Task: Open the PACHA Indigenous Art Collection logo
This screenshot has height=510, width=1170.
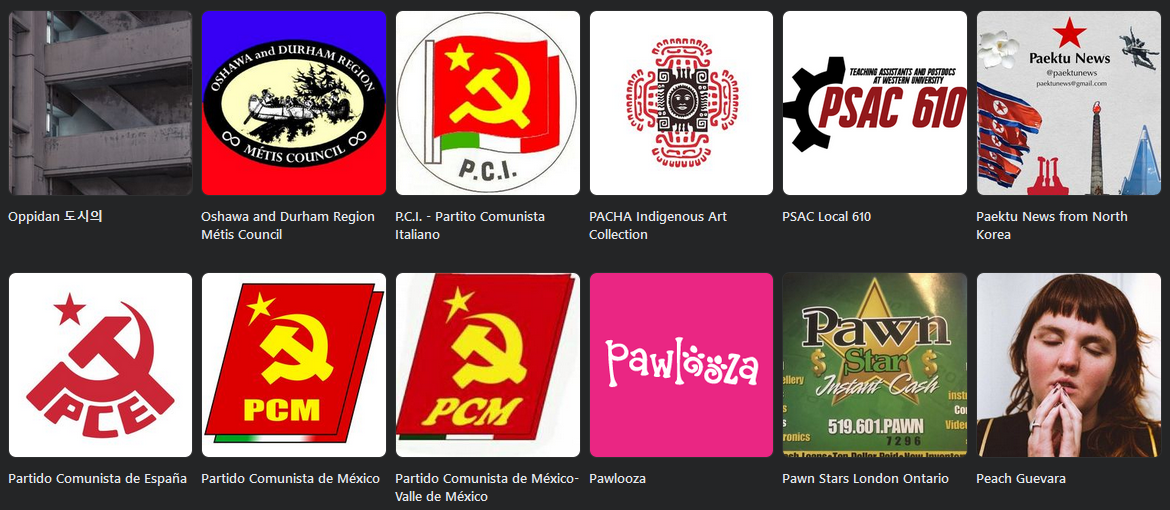Action: 681,103
